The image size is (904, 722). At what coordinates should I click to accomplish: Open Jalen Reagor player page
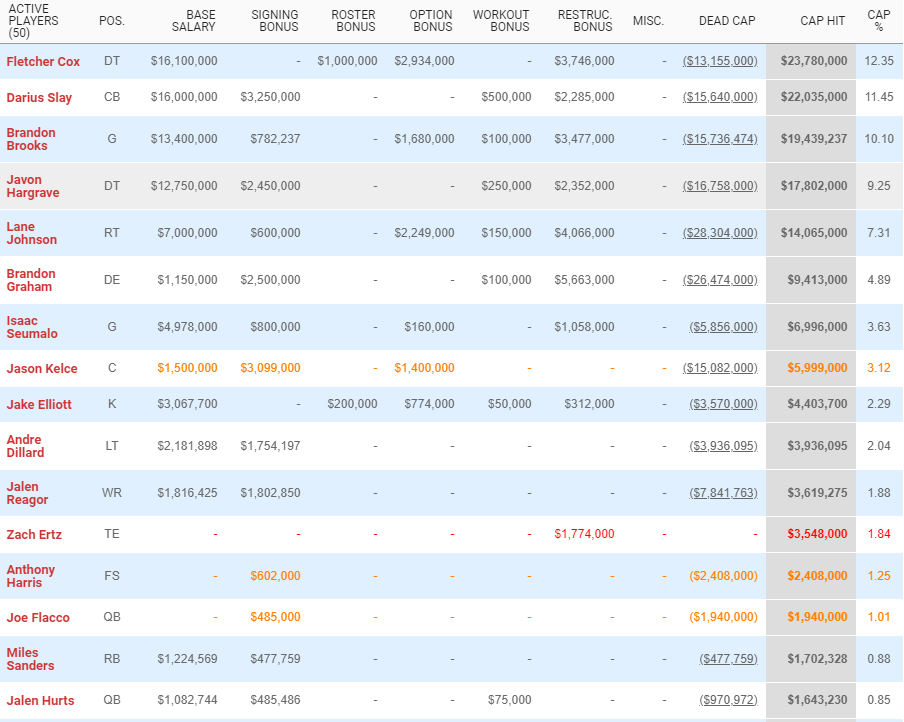pyautogui.click(x=27, y=493)
